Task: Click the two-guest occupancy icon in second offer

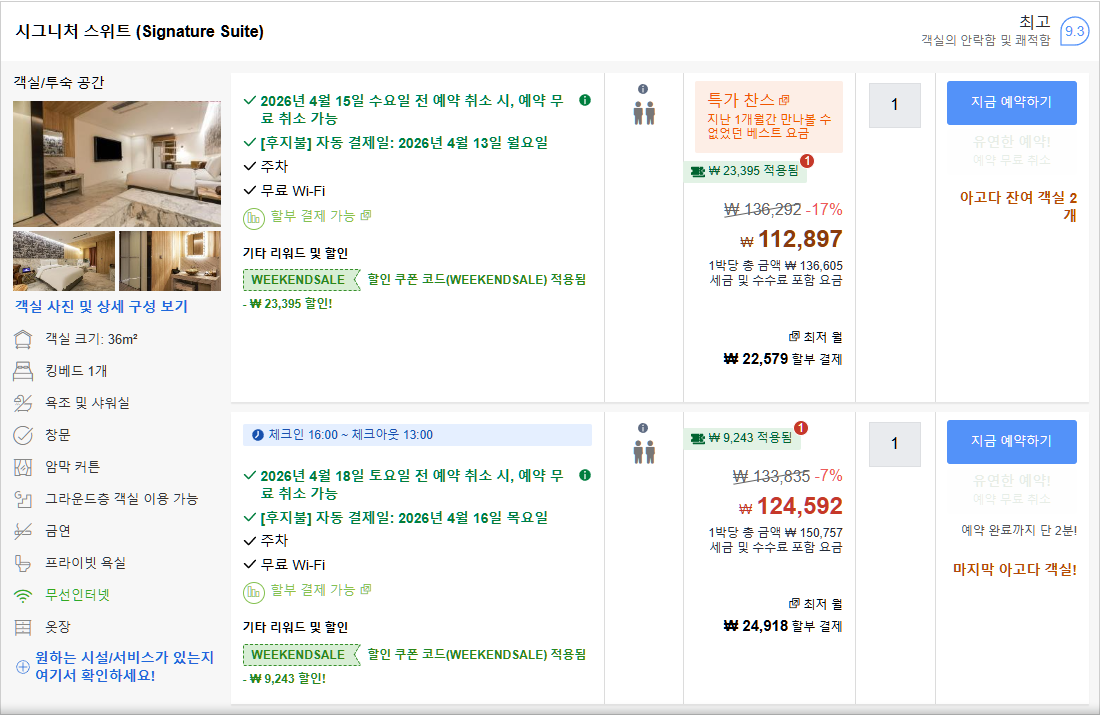Action: coord(643,452)
